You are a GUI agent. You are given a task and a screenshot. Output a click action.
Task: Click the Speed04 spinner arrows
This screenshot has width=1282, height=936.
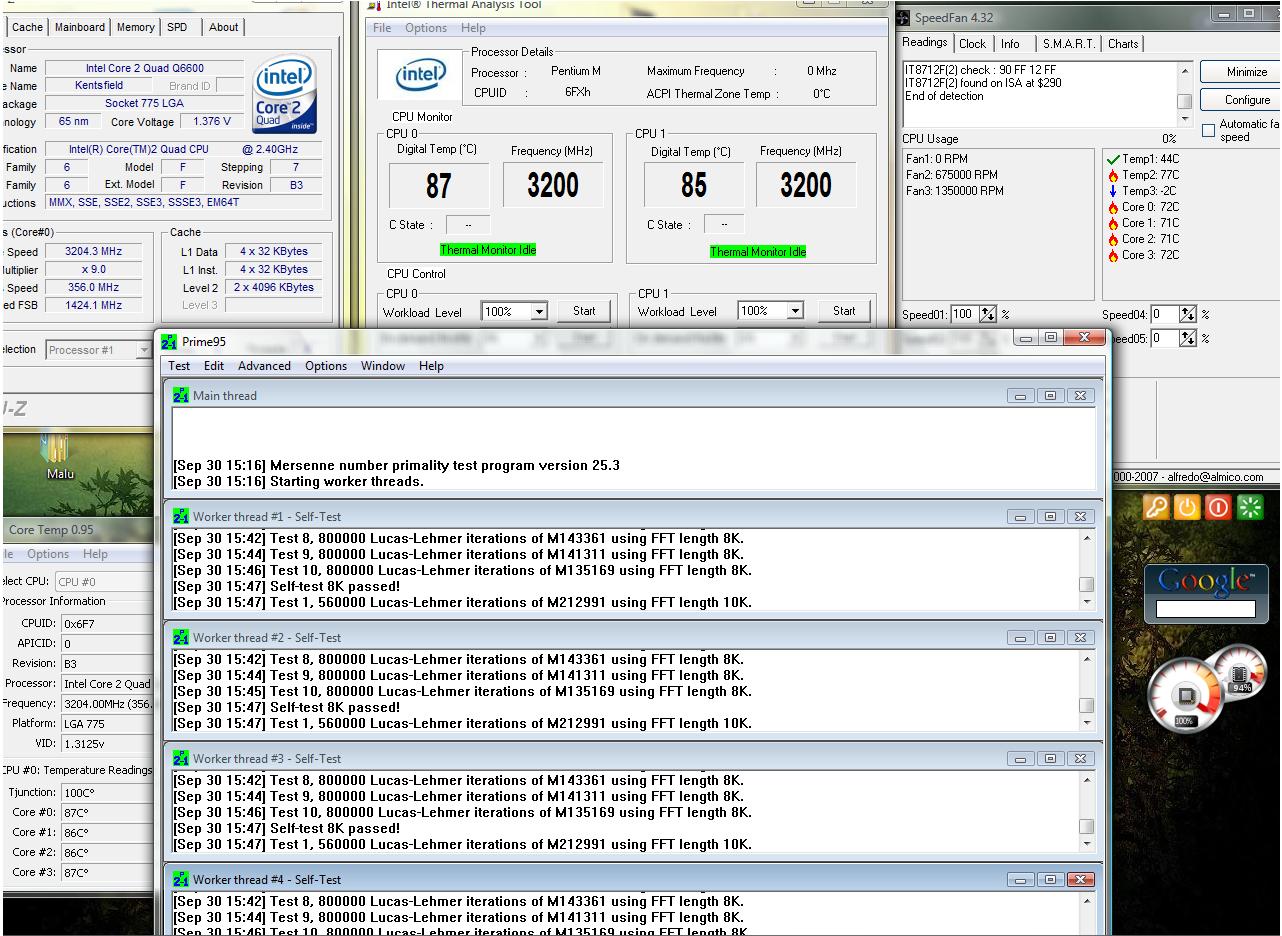(x=1188, y=314)
